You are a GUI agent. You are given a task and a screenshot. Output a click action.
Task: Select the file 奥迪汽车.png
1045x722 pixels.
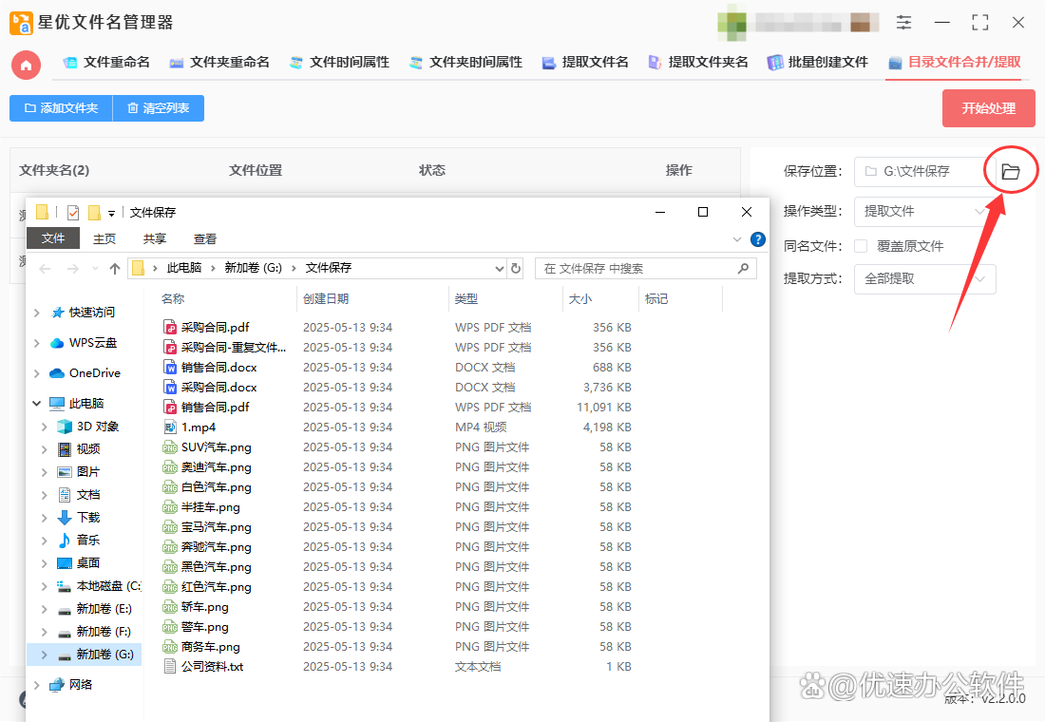[x=216, y=467]
